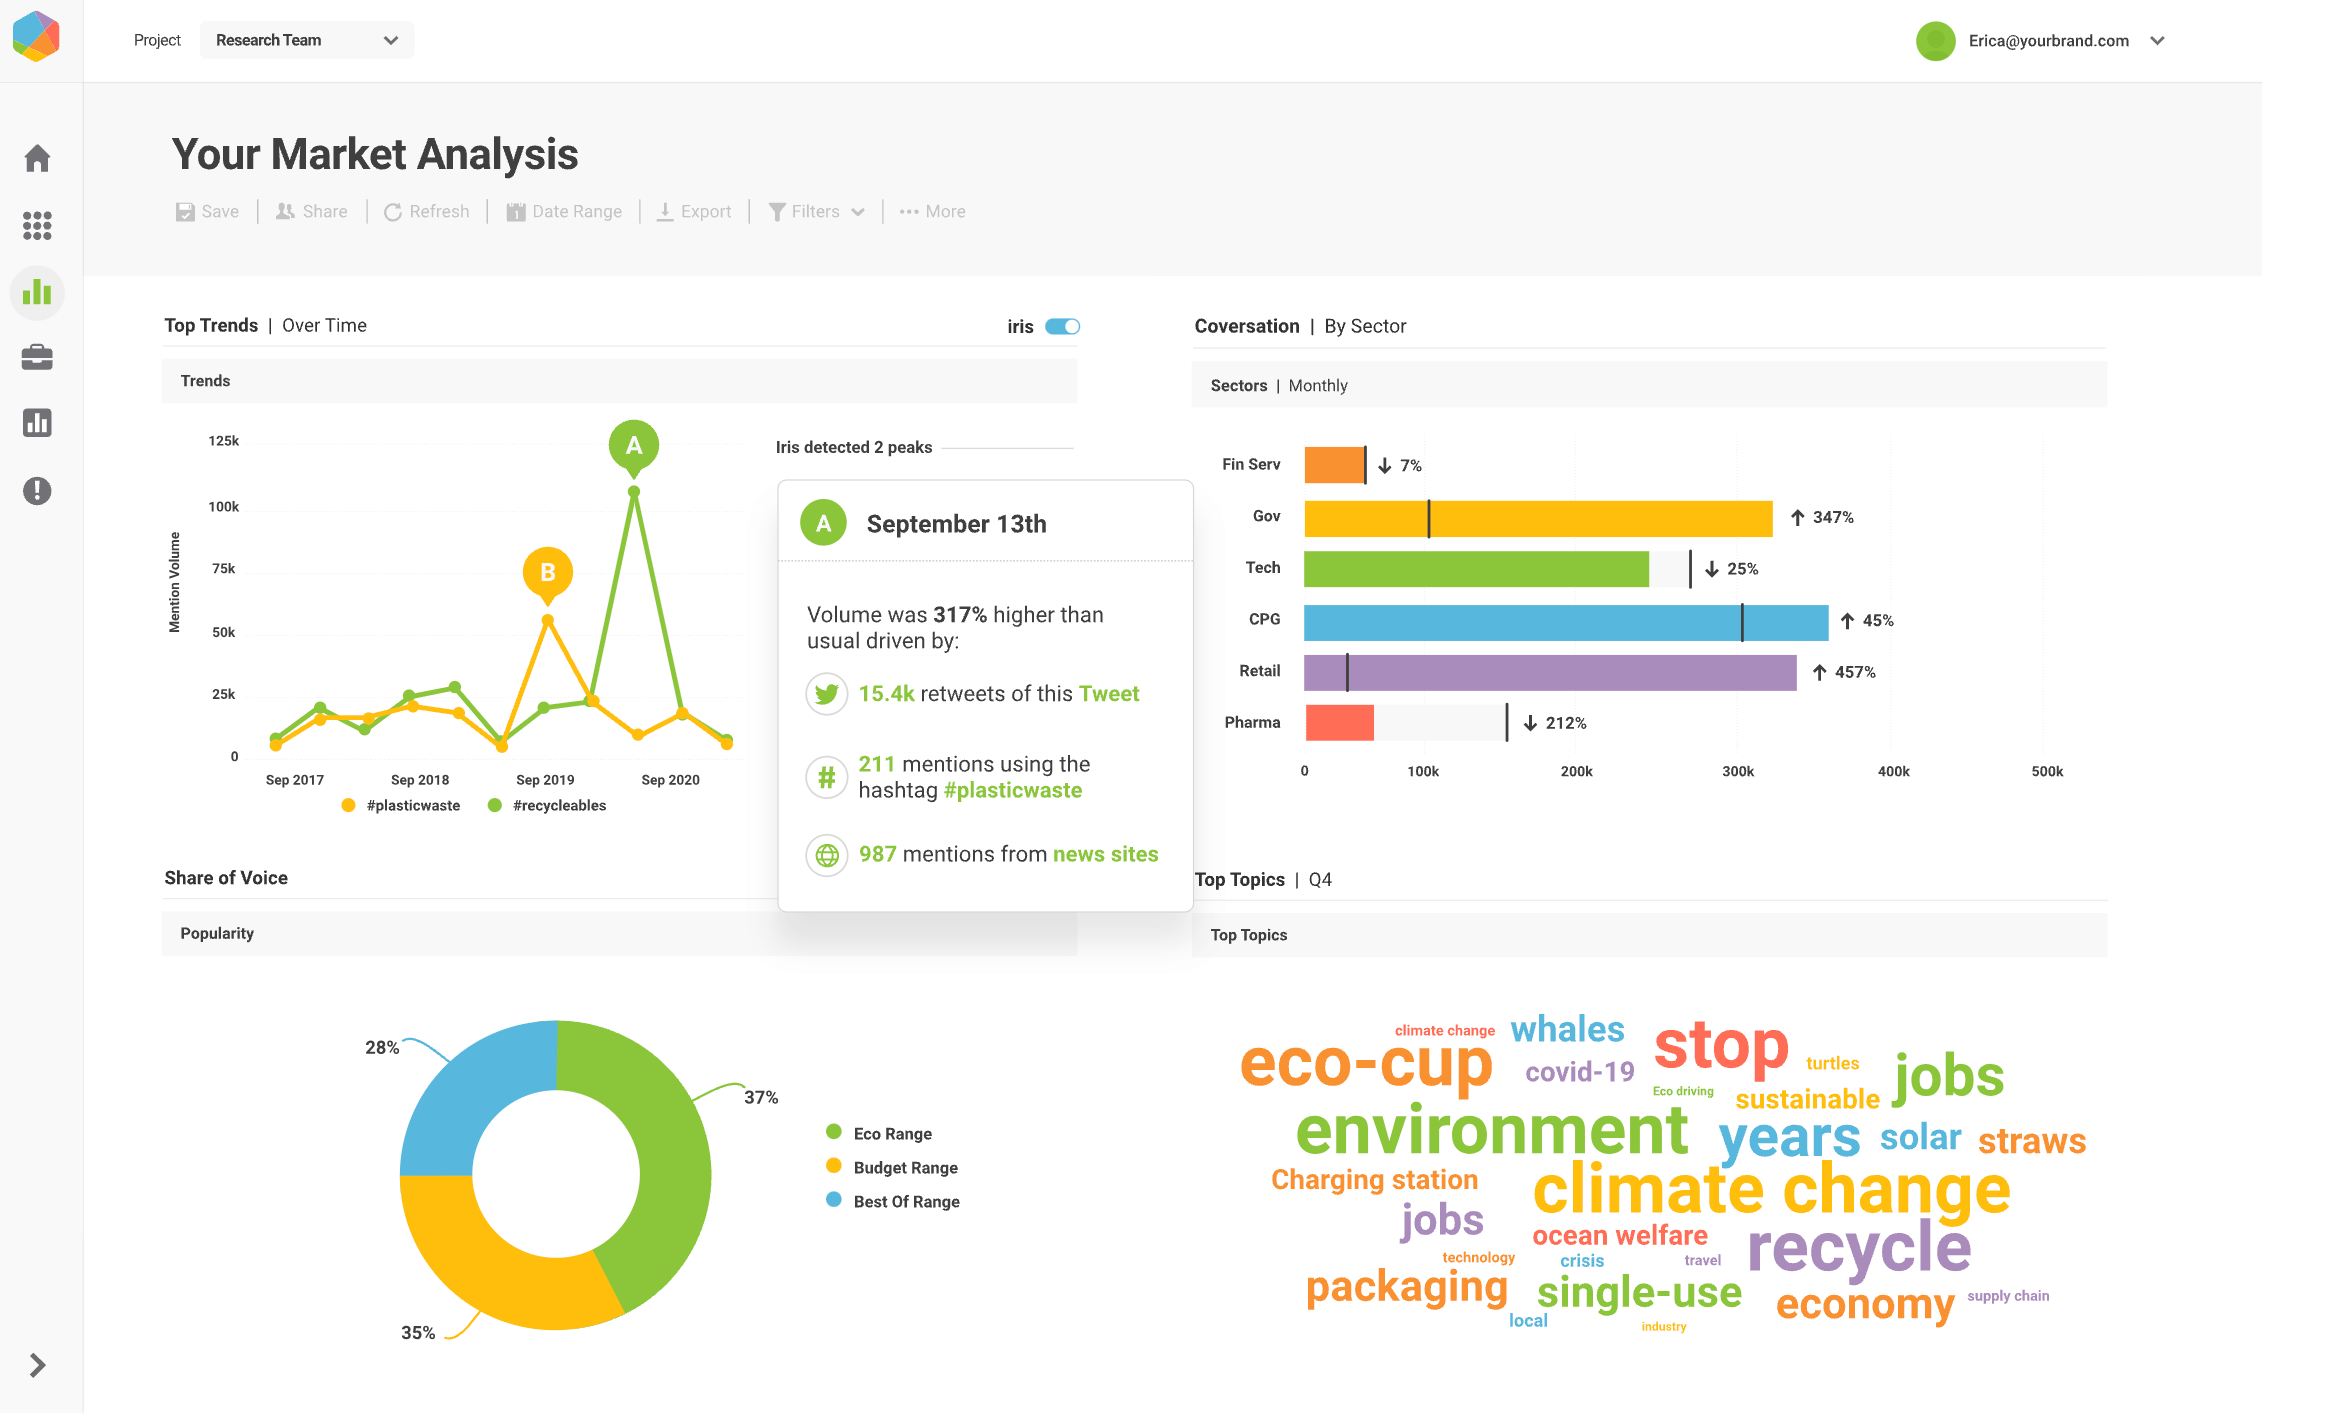Open the Date Range selector
Image resolution: width=2339 pixels, height=1415 pixels.
coord(563,210)
